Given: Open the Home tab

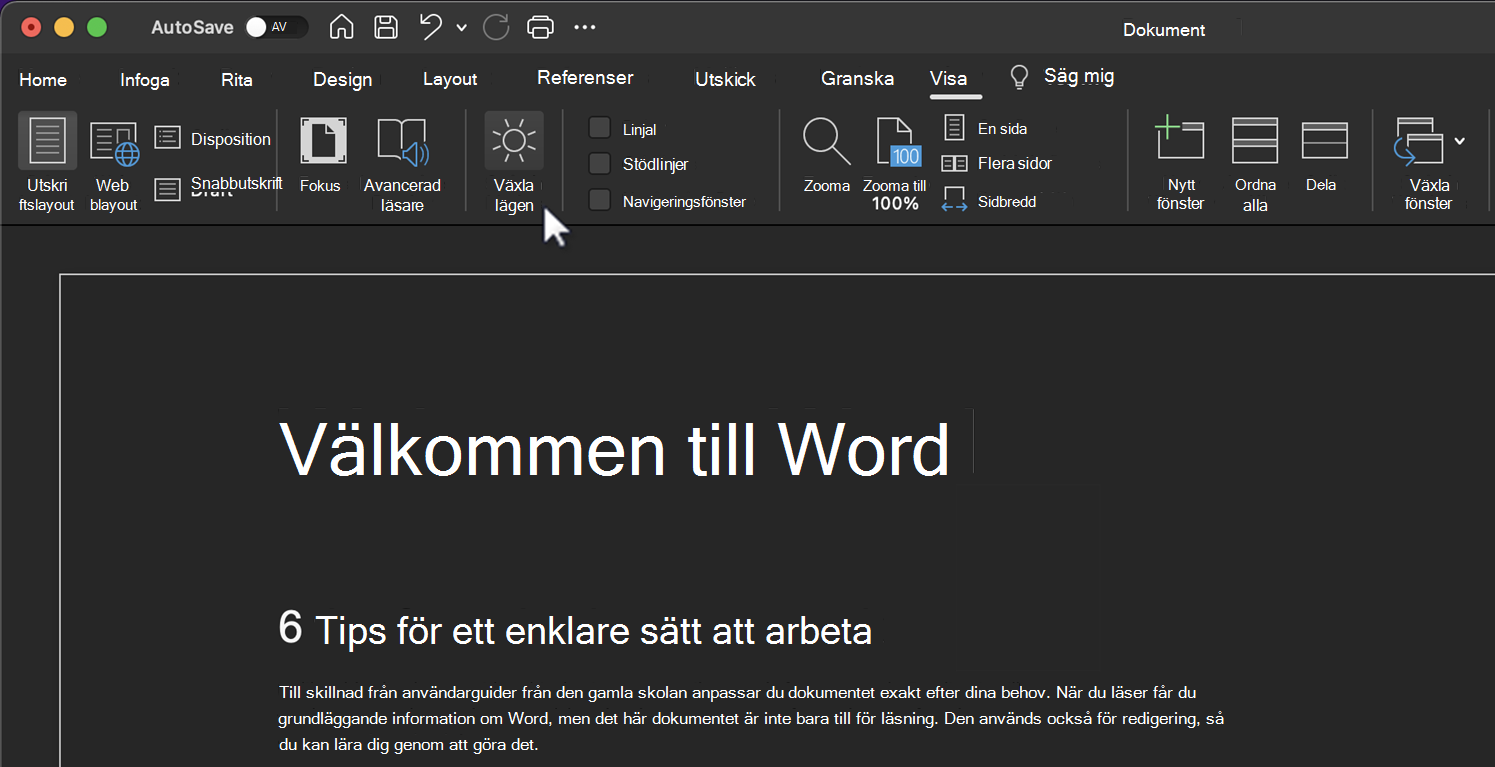Looking at the screenshot, I should 43,80.
